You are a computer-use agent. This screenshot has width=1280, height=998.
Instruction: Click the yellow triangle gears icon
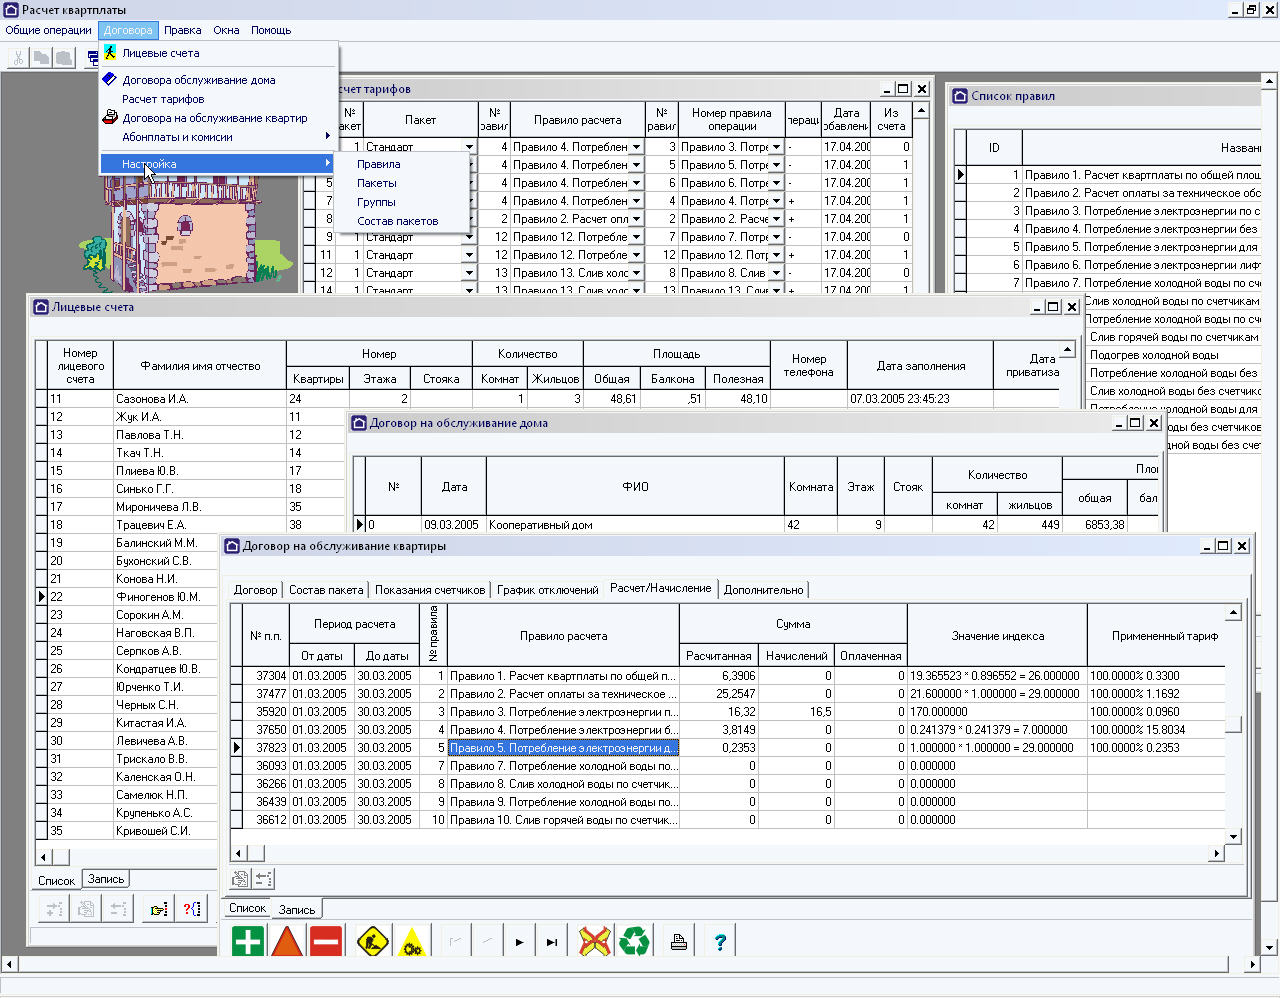pos(412,941)
